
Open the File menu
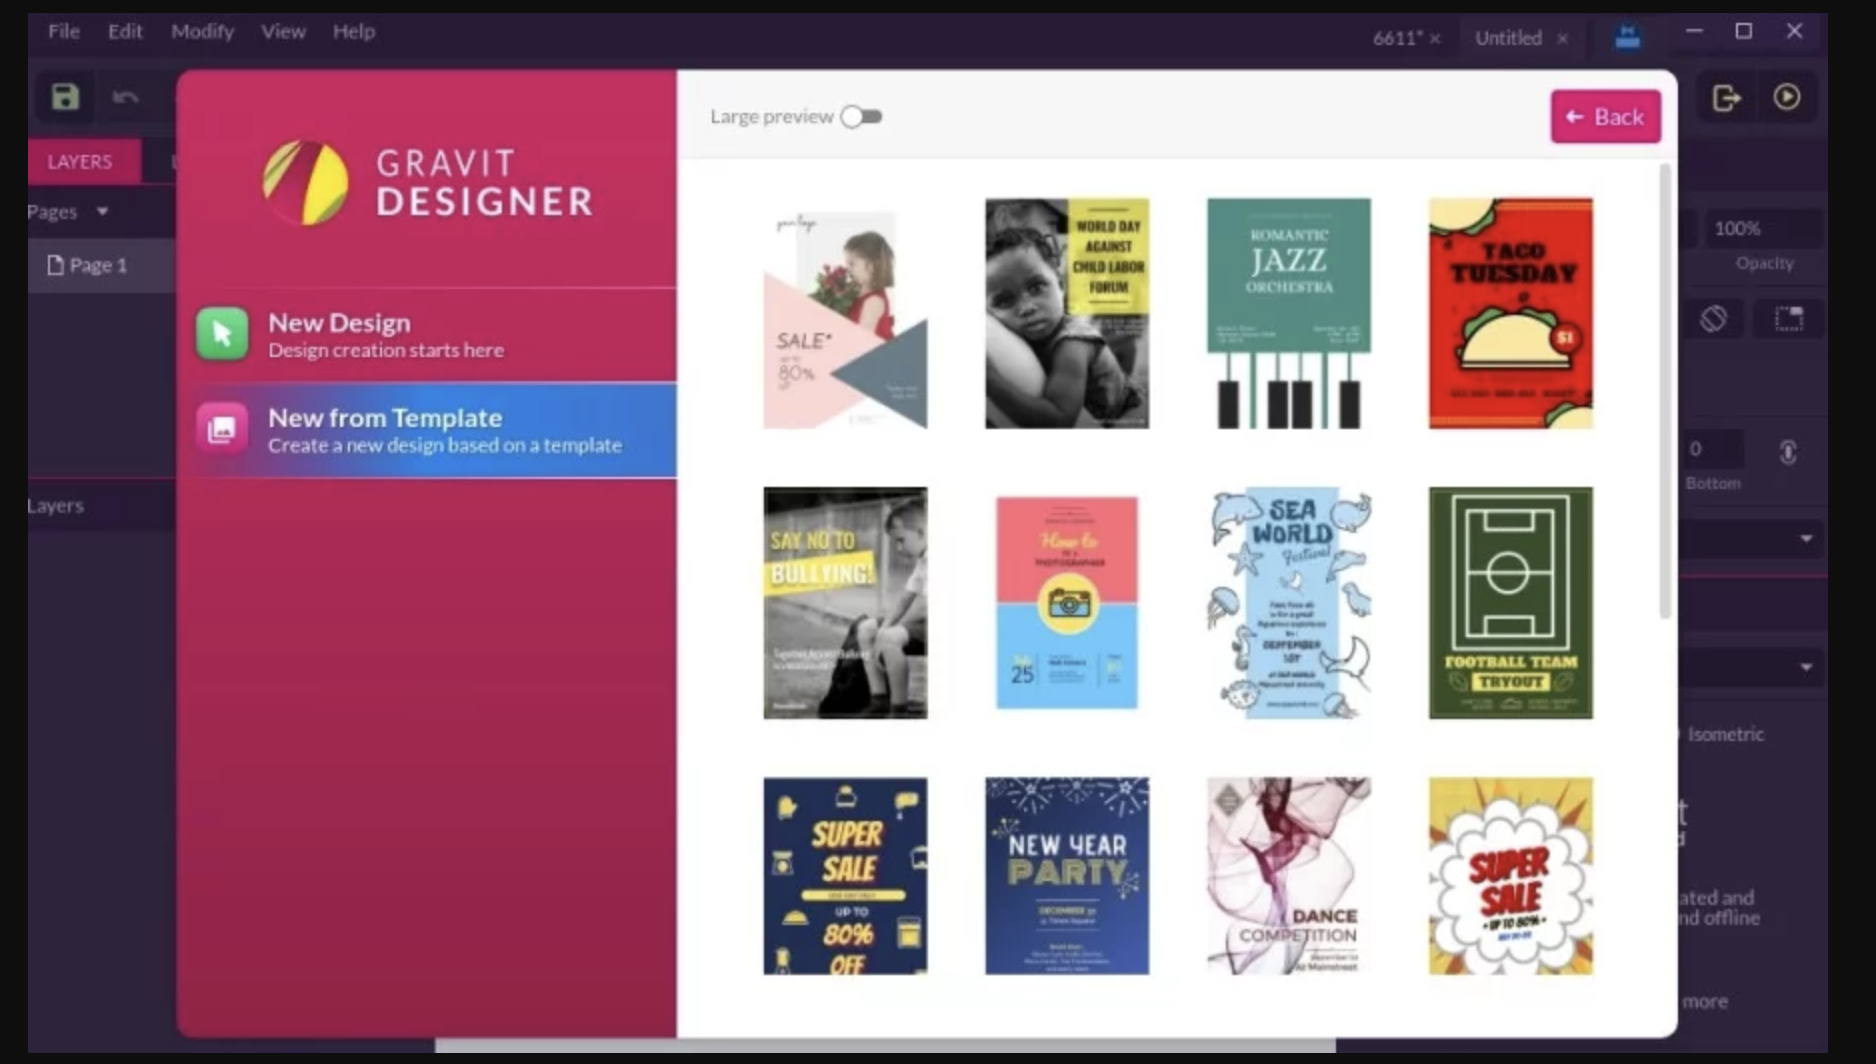pyautogui.click(x=64, y=31)
